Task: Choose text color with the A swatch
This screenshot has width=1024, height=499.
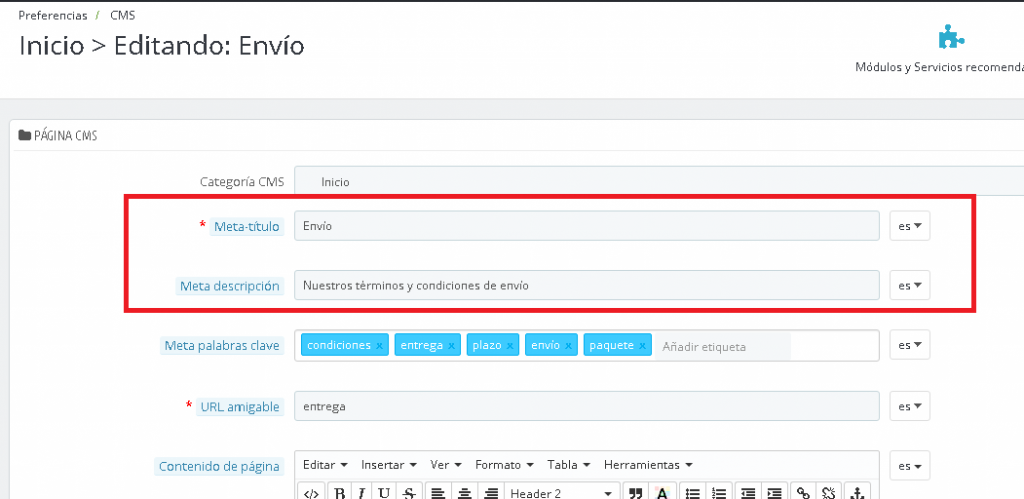Action: pyautogui.click(x=661, y=492)
